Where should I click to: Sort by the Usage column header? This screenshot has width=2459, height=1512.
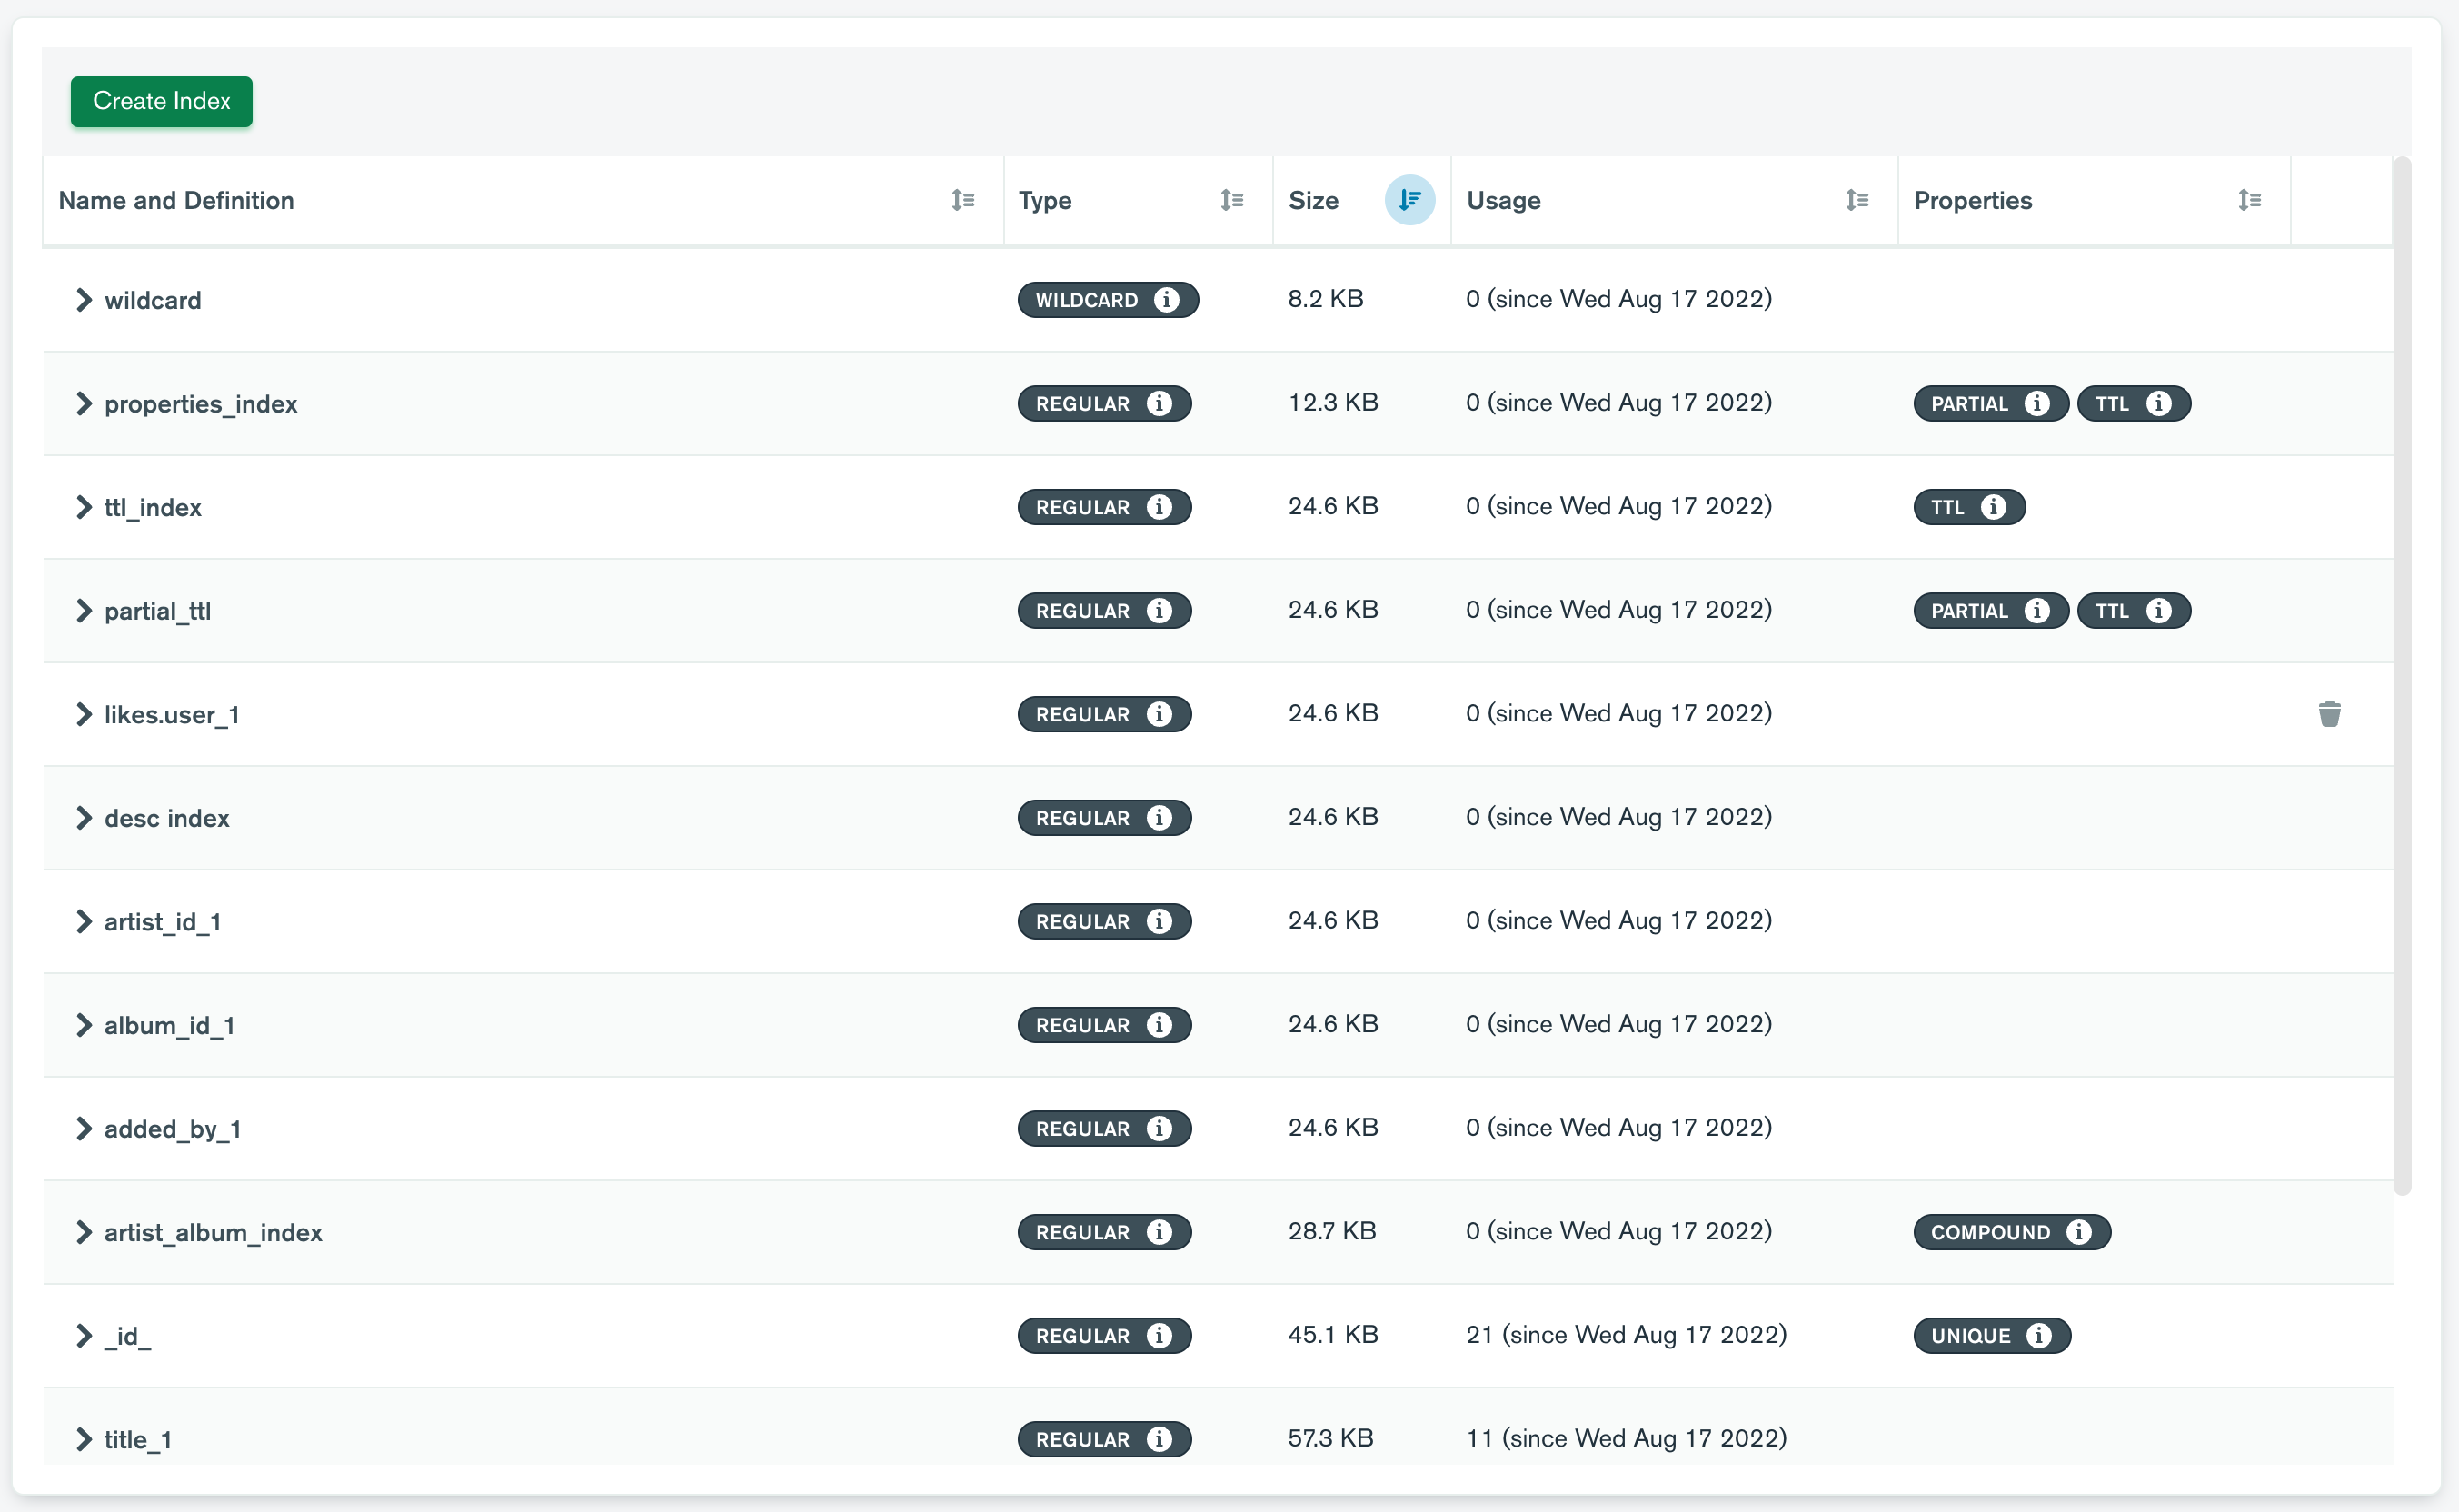1856,200
